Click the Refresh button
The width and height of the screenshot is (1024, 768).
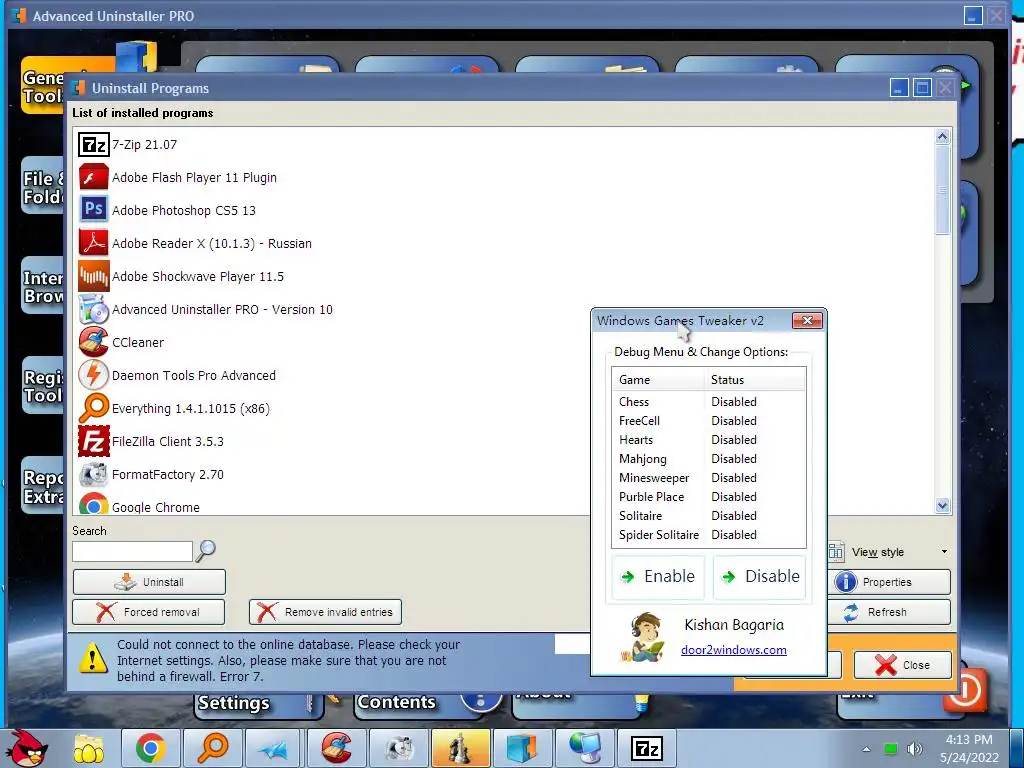(889, 612)
